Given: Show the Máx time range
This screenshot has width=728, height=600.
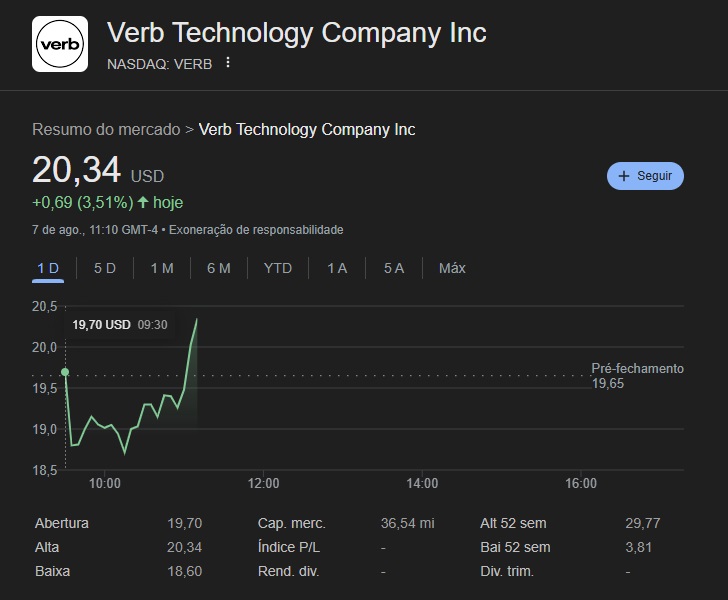Looking at the screenshot, I should pyautogui.click(x=452, y=268).
